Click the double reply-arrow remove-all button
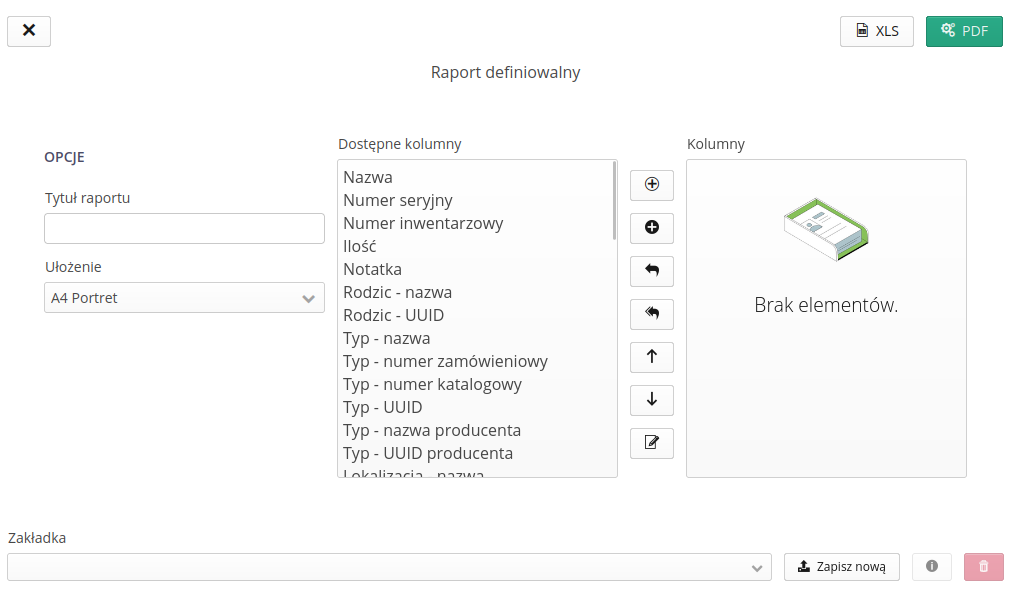This screenshot has width=1015, height=590. pyautogui.click(x=652, y=314)
